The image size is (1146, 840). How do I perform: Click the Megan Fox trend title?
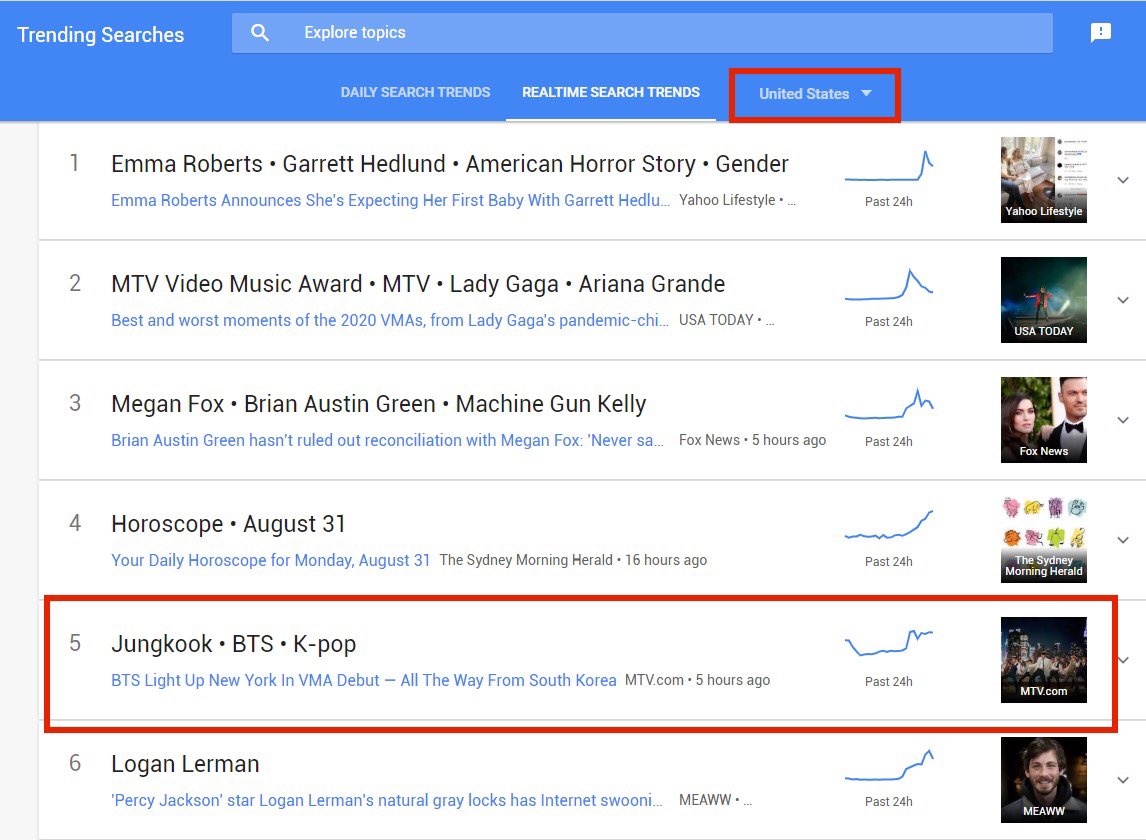(379, 404)
